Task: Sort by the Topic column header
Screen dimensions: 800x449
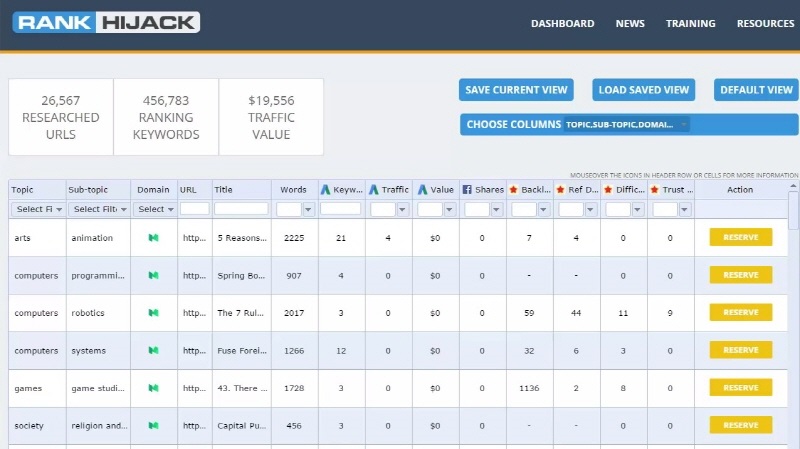Action: point(22,190)
